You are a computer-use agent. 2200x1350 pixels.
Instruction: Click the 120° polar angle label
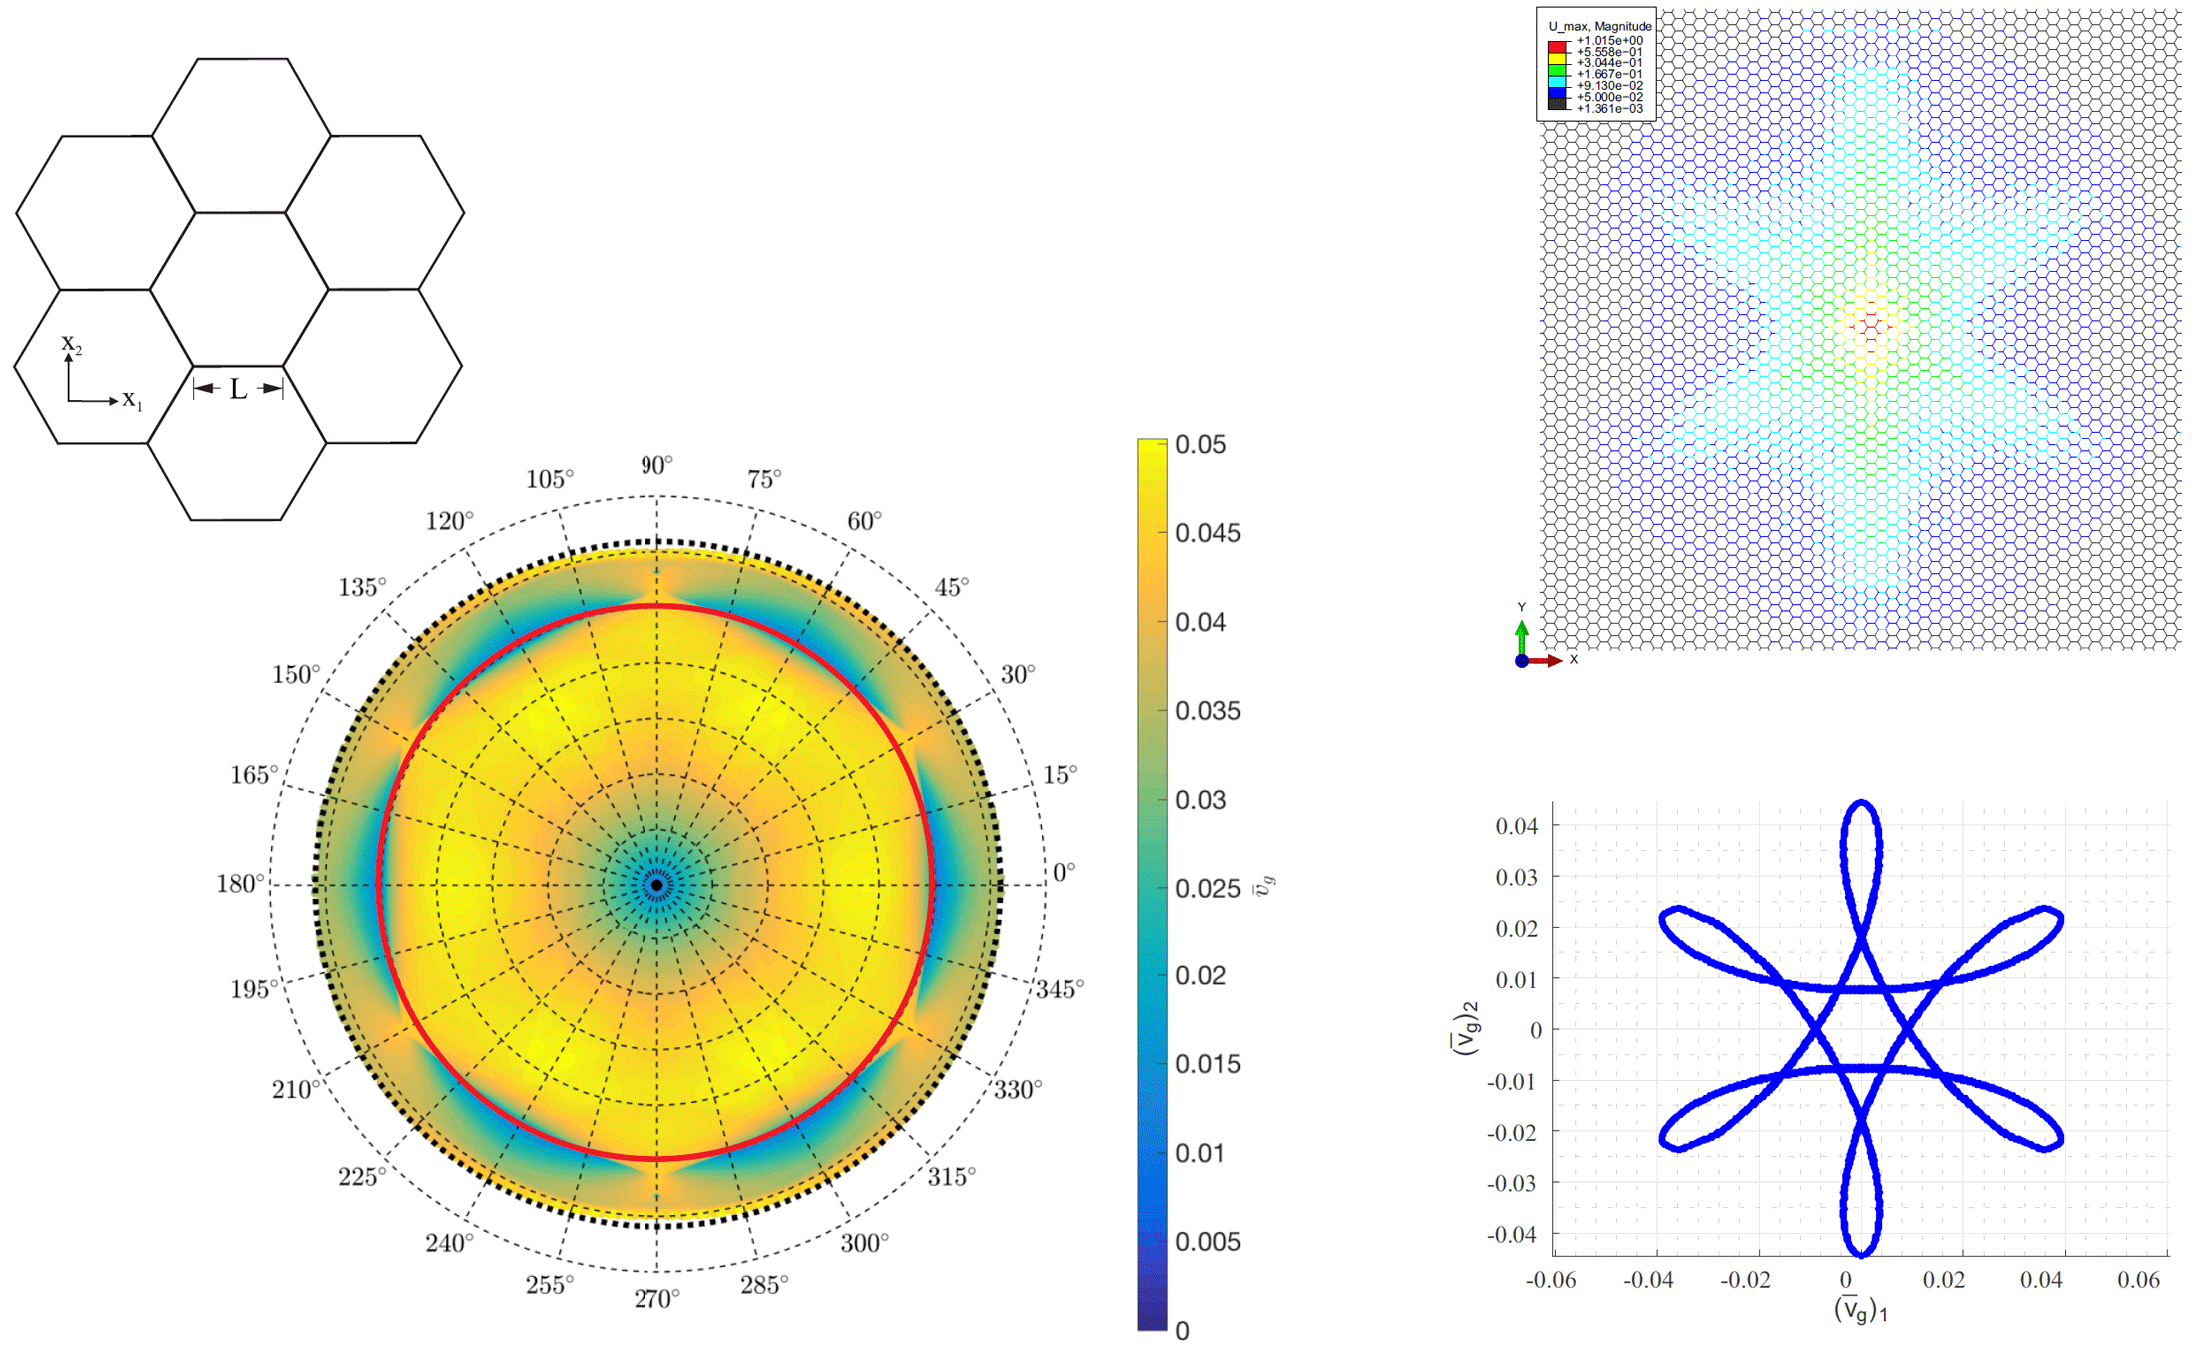[x=450, y=522]
